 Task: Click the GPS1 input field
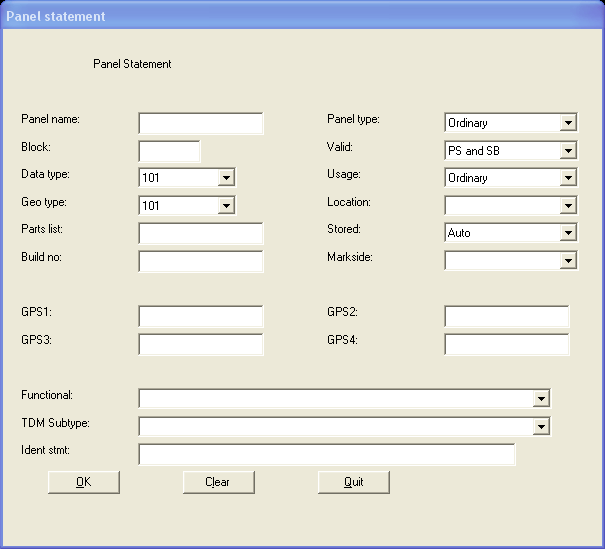[x=201, y=316]
